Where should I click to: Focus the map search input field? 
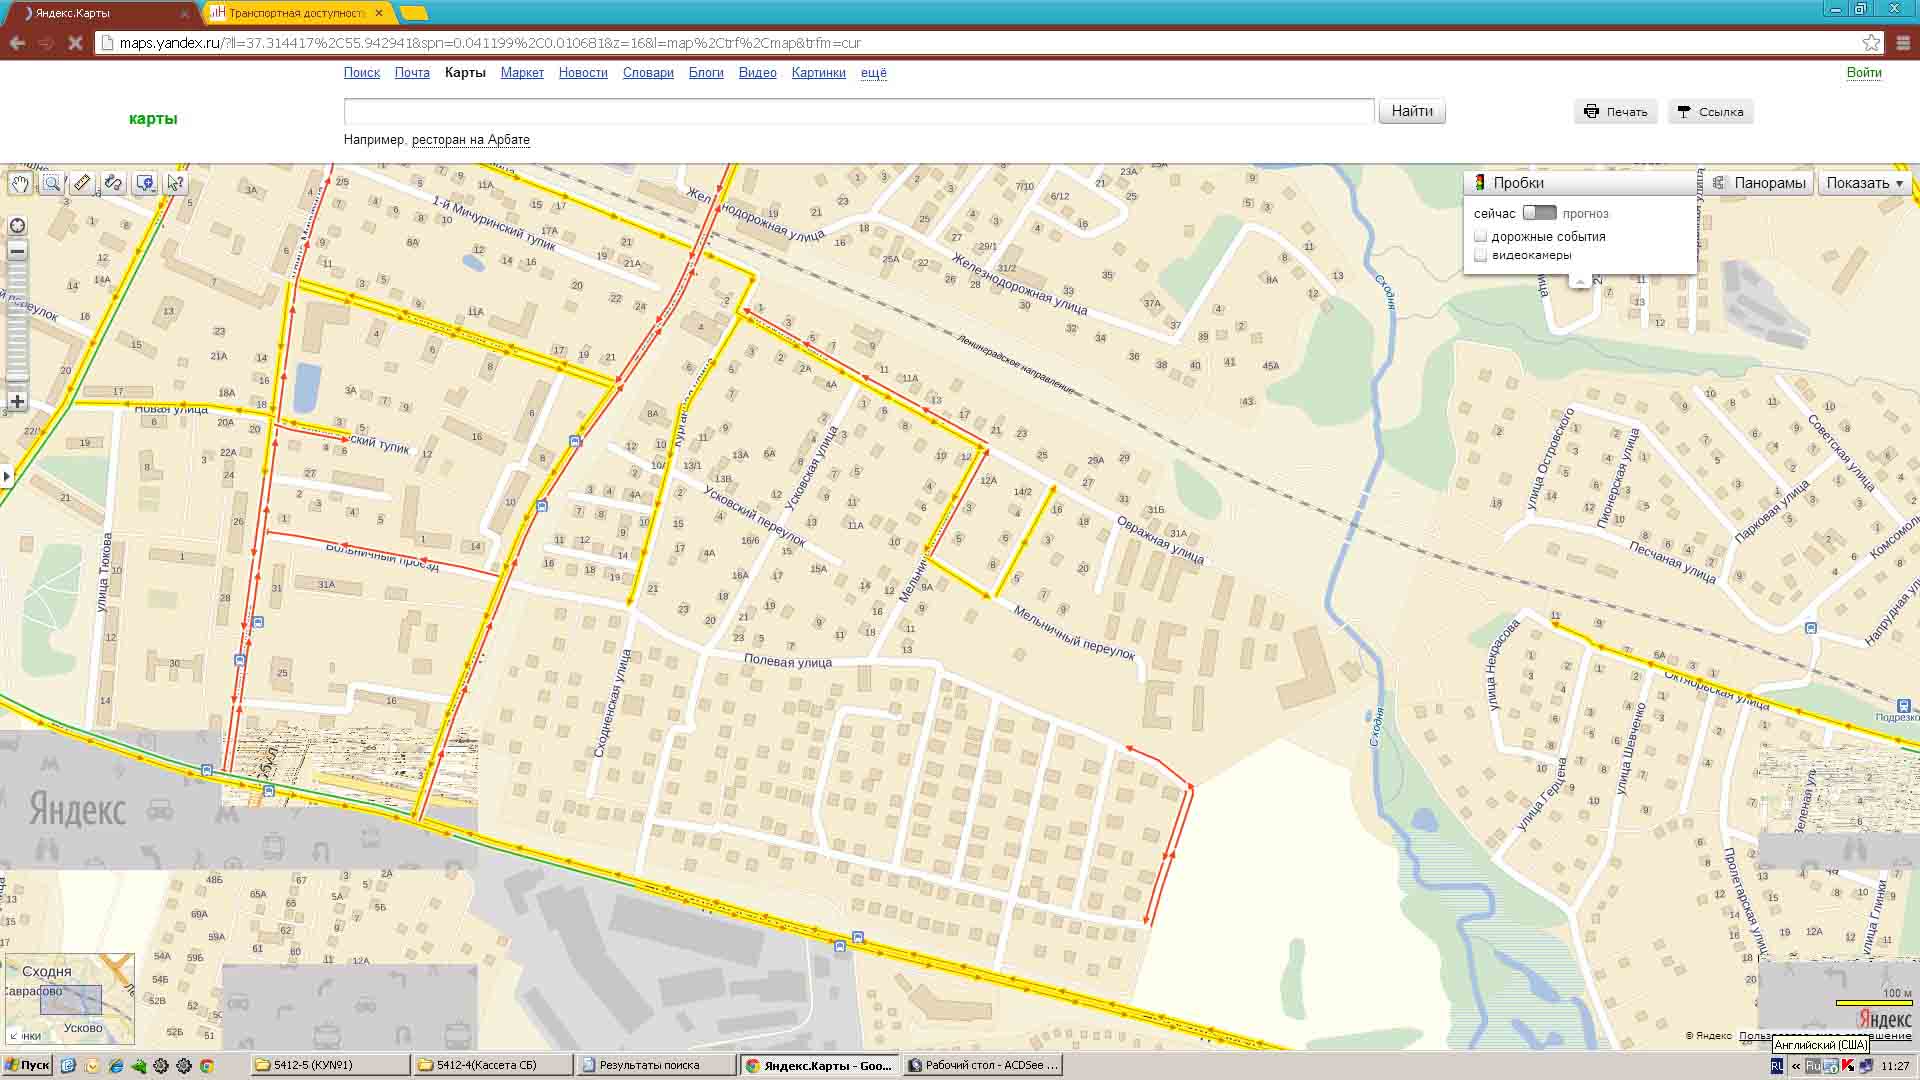point(859,111)
